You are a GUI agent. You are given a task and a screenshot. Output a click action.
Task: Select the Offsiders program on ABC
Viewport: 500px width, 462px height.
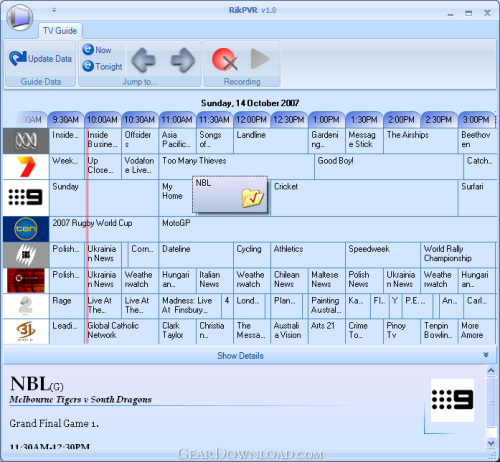pos(140,141)
